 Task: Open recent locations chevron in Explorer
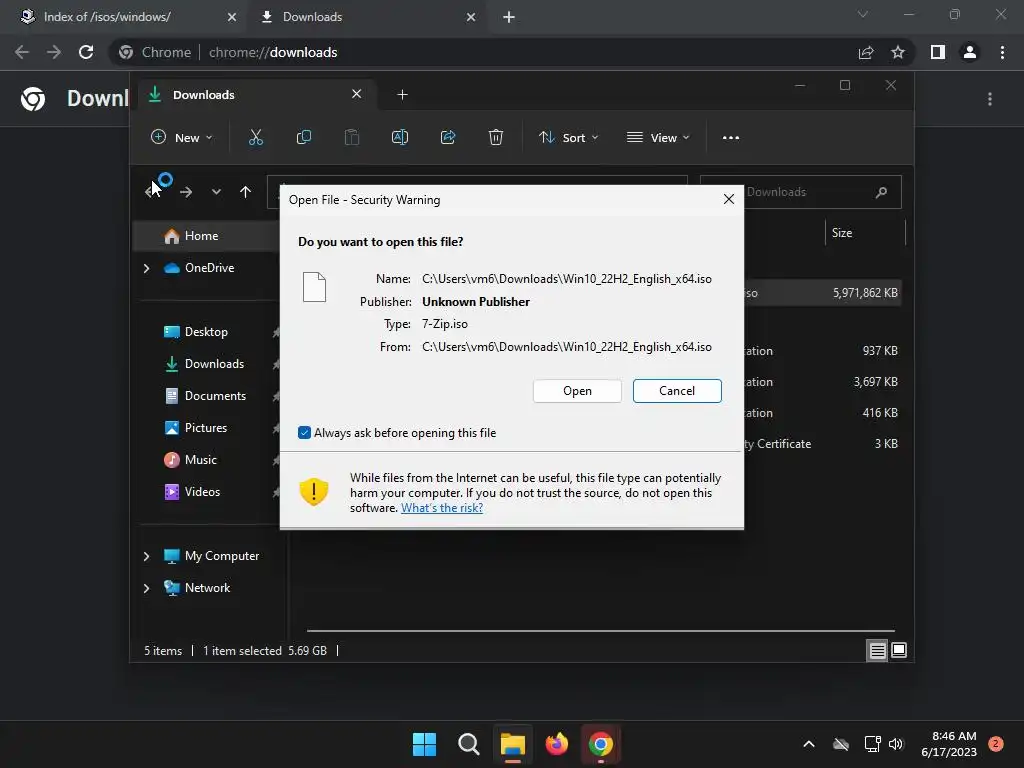[216, 192]
